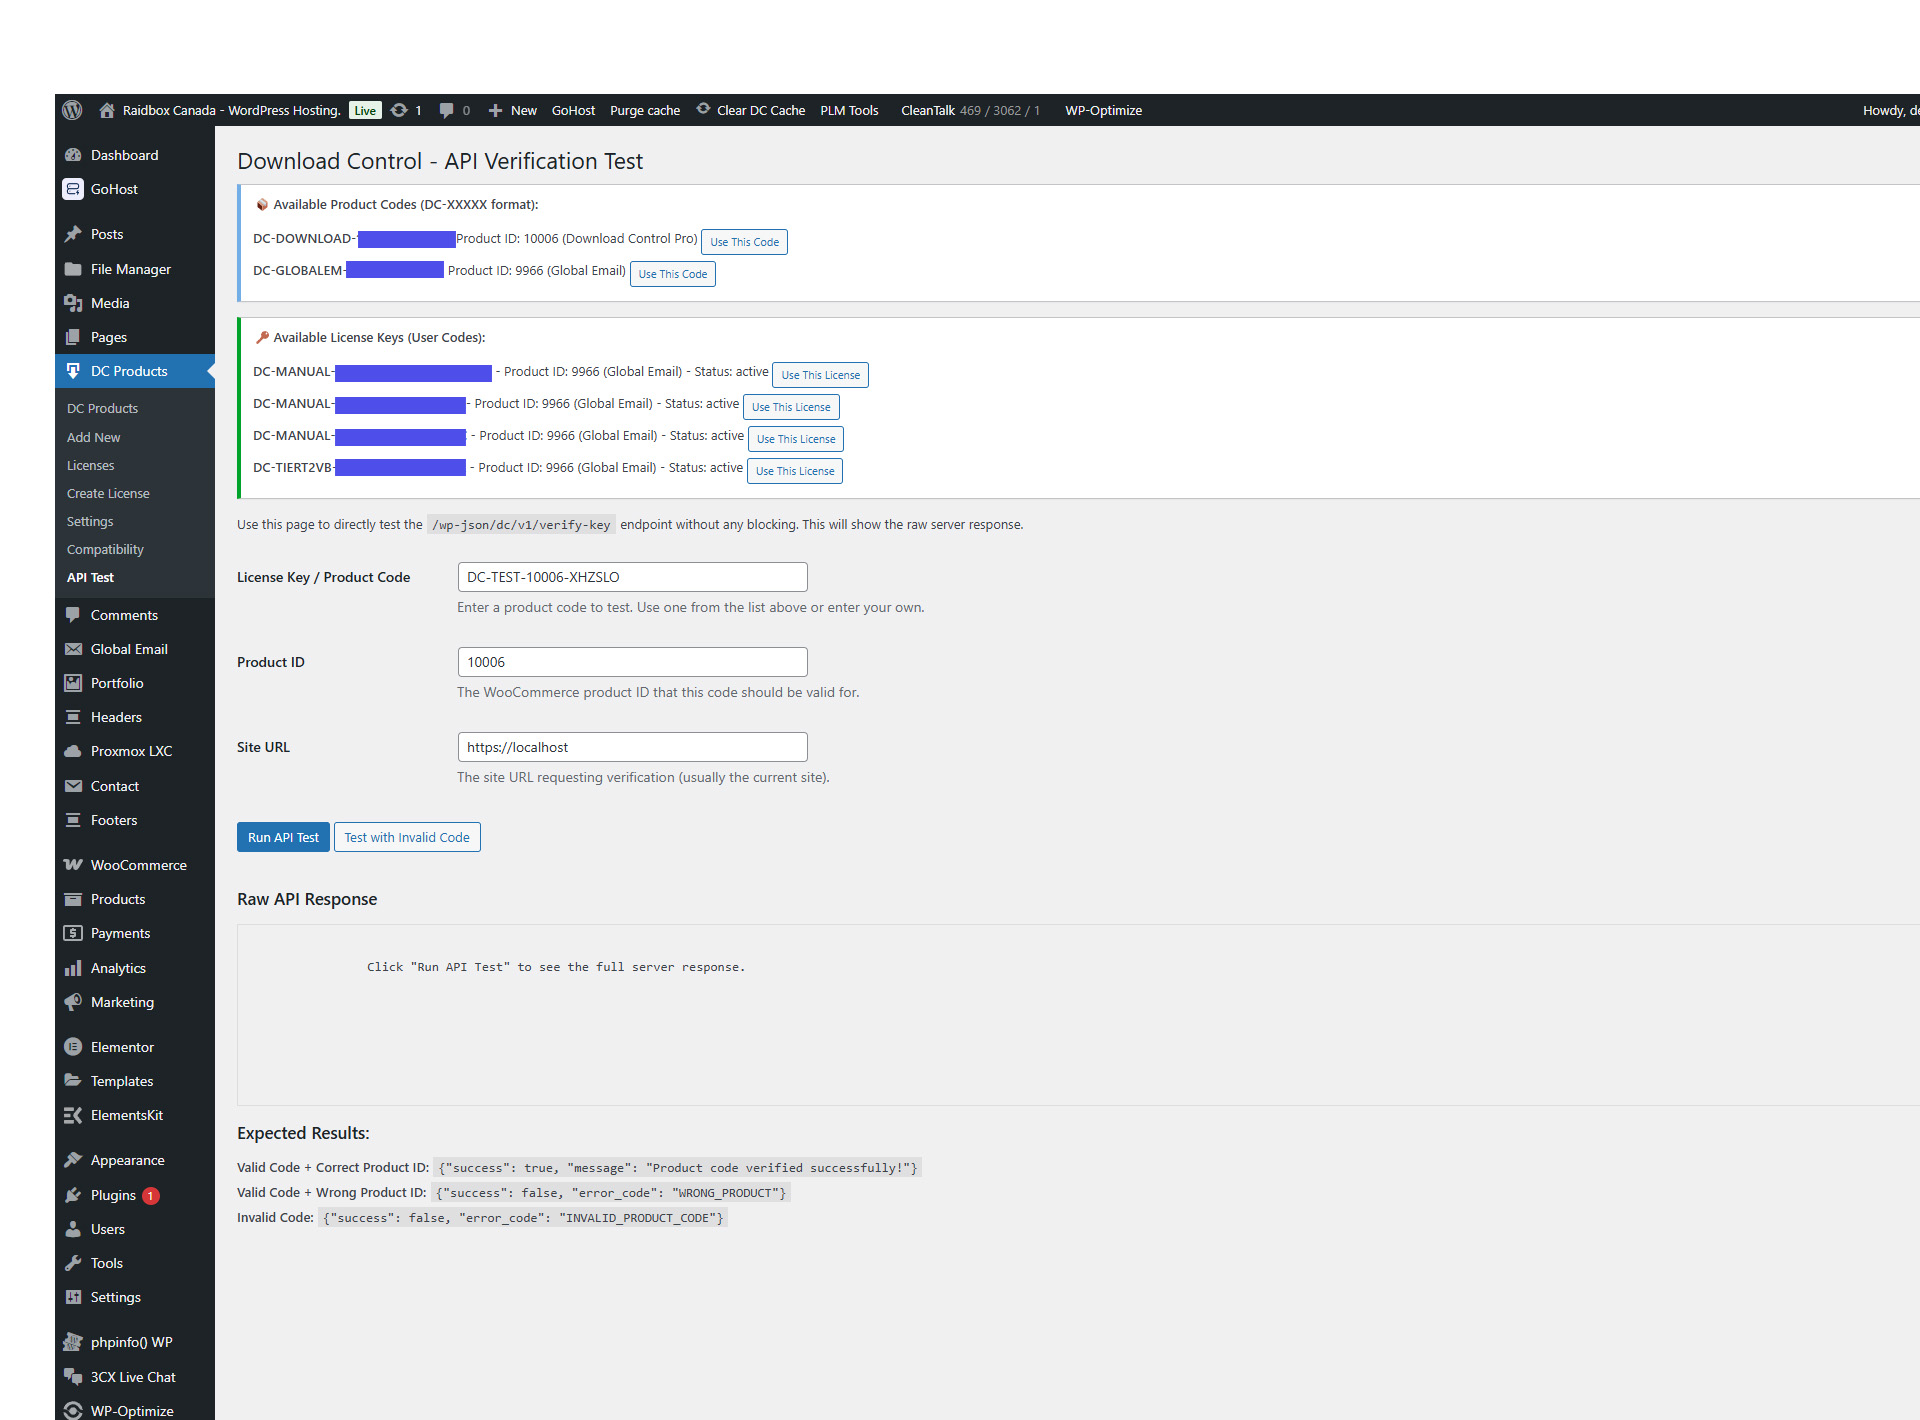Open PLM Tools in admin bar
The width and height of the screenshot is (1920, 1420).
pos(849,110)
